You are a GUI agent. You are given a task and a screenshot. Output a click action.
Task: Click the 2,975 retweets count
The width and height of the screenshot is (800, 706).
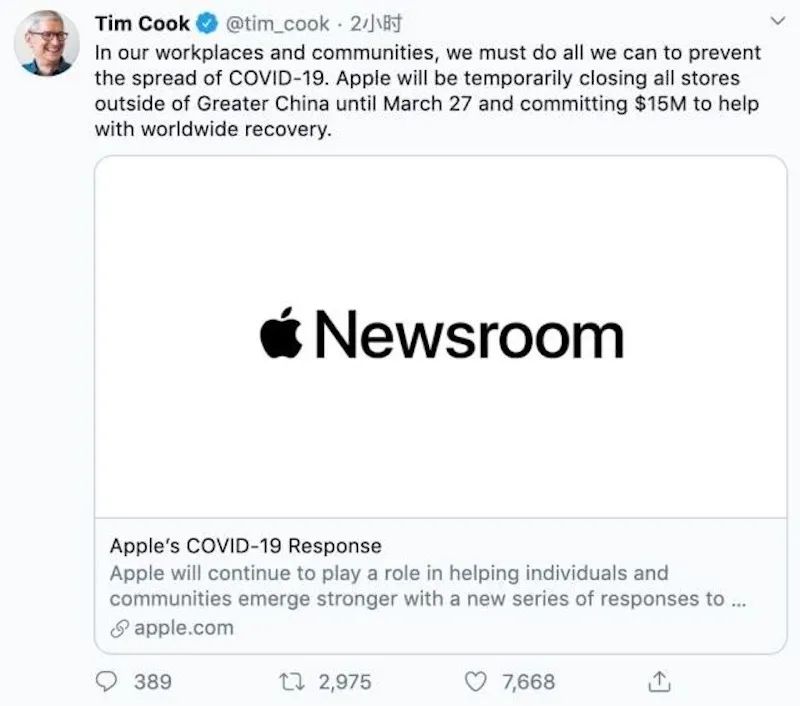pos(344,682)
